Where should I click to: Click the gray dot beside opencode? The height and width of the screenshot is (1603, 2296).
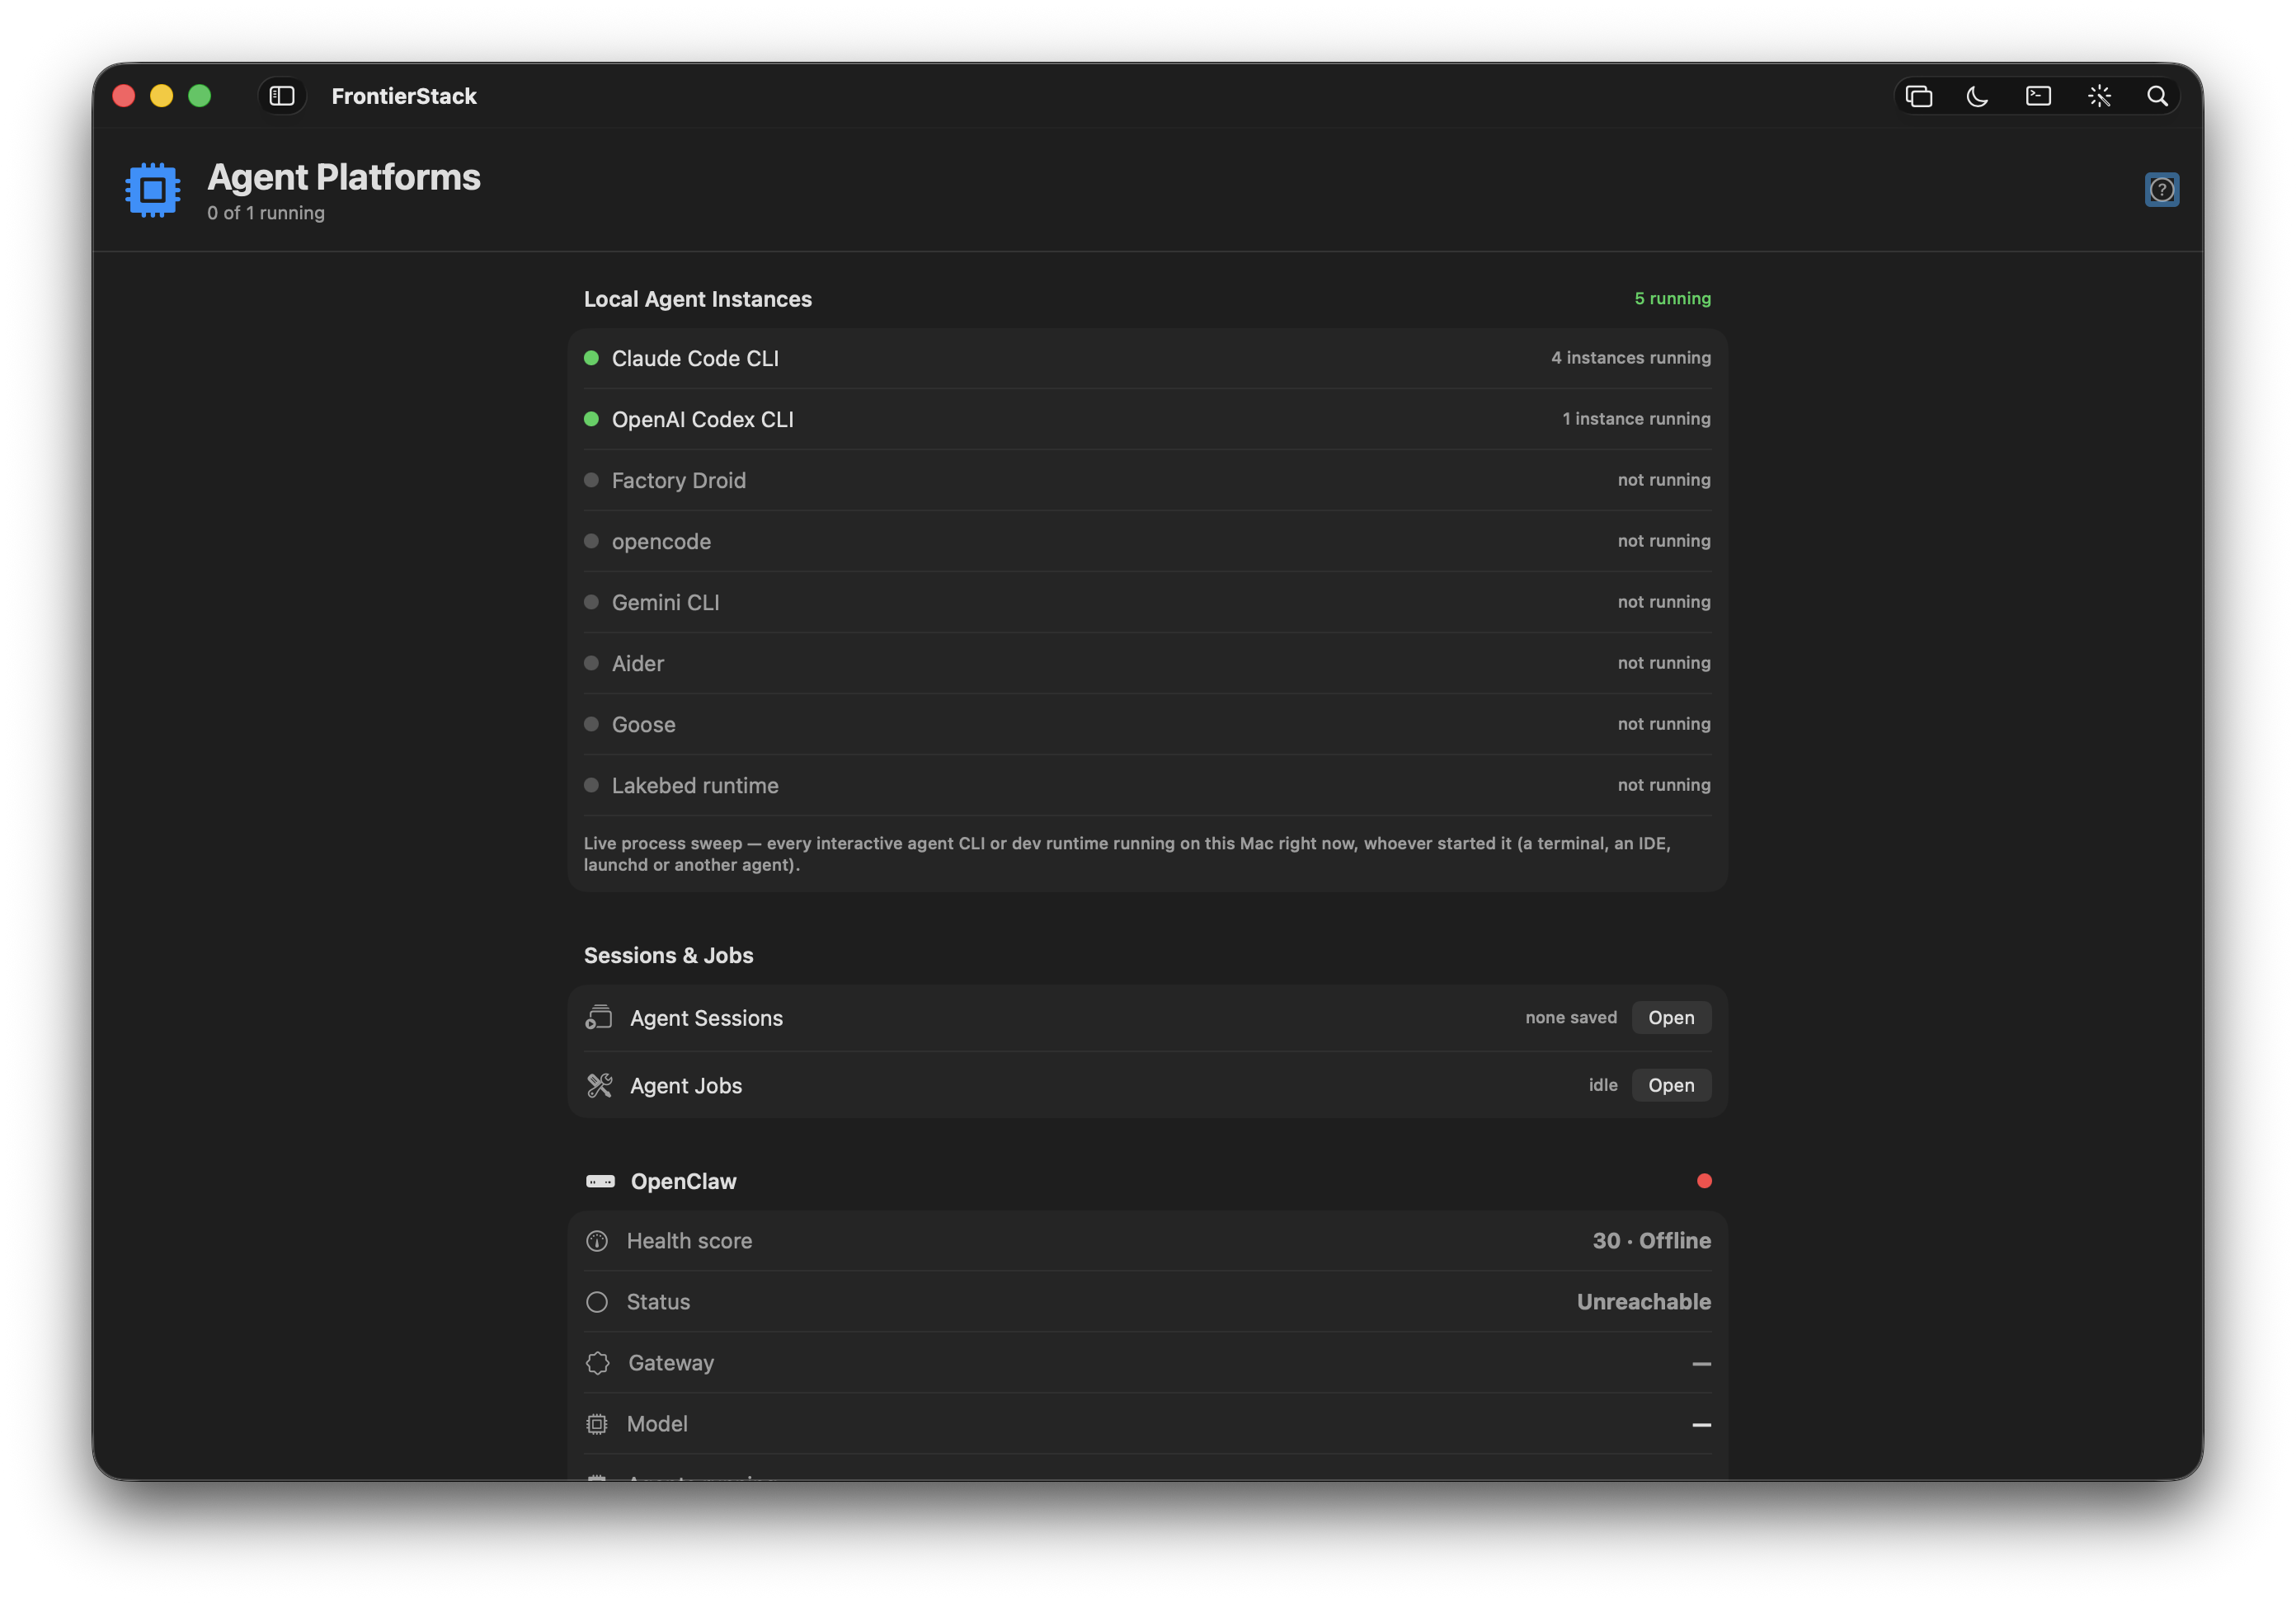(x=591, y=541)
